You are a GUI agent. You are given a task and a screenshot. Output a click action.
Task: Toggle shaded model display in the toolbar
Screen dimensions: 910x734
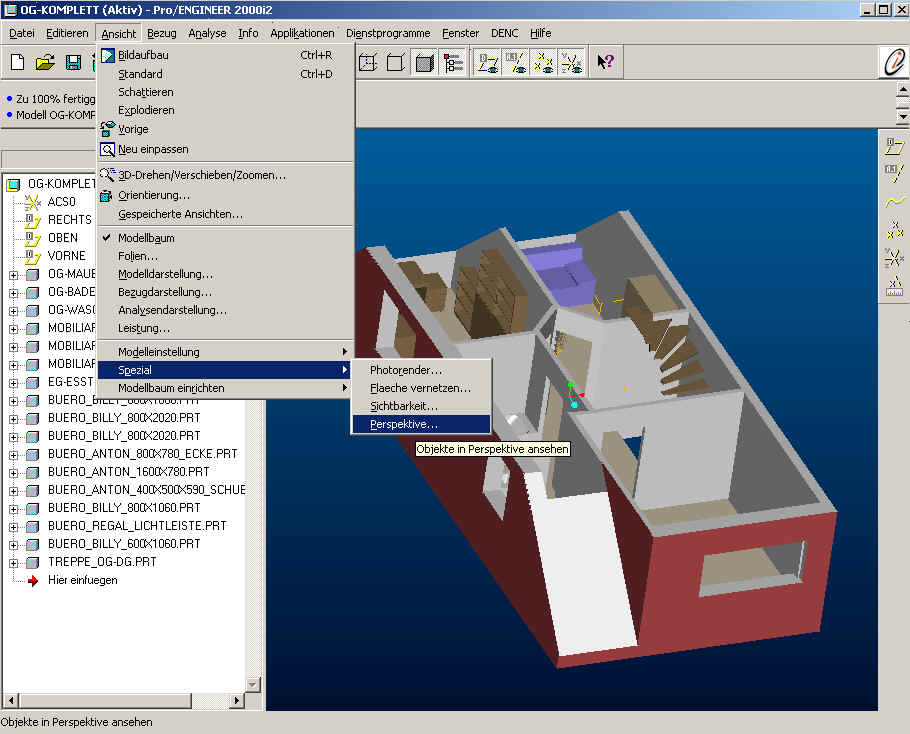(424, 62)
